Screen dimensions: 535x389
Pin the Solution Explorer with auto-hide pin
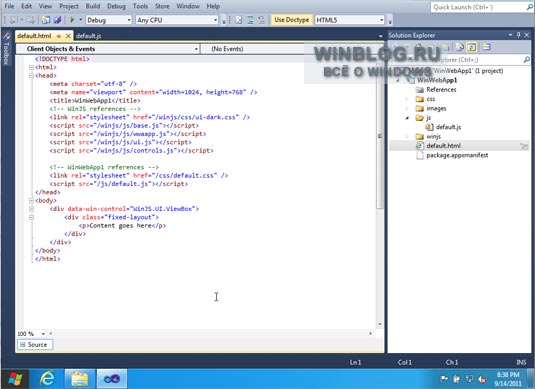(519, 35)
